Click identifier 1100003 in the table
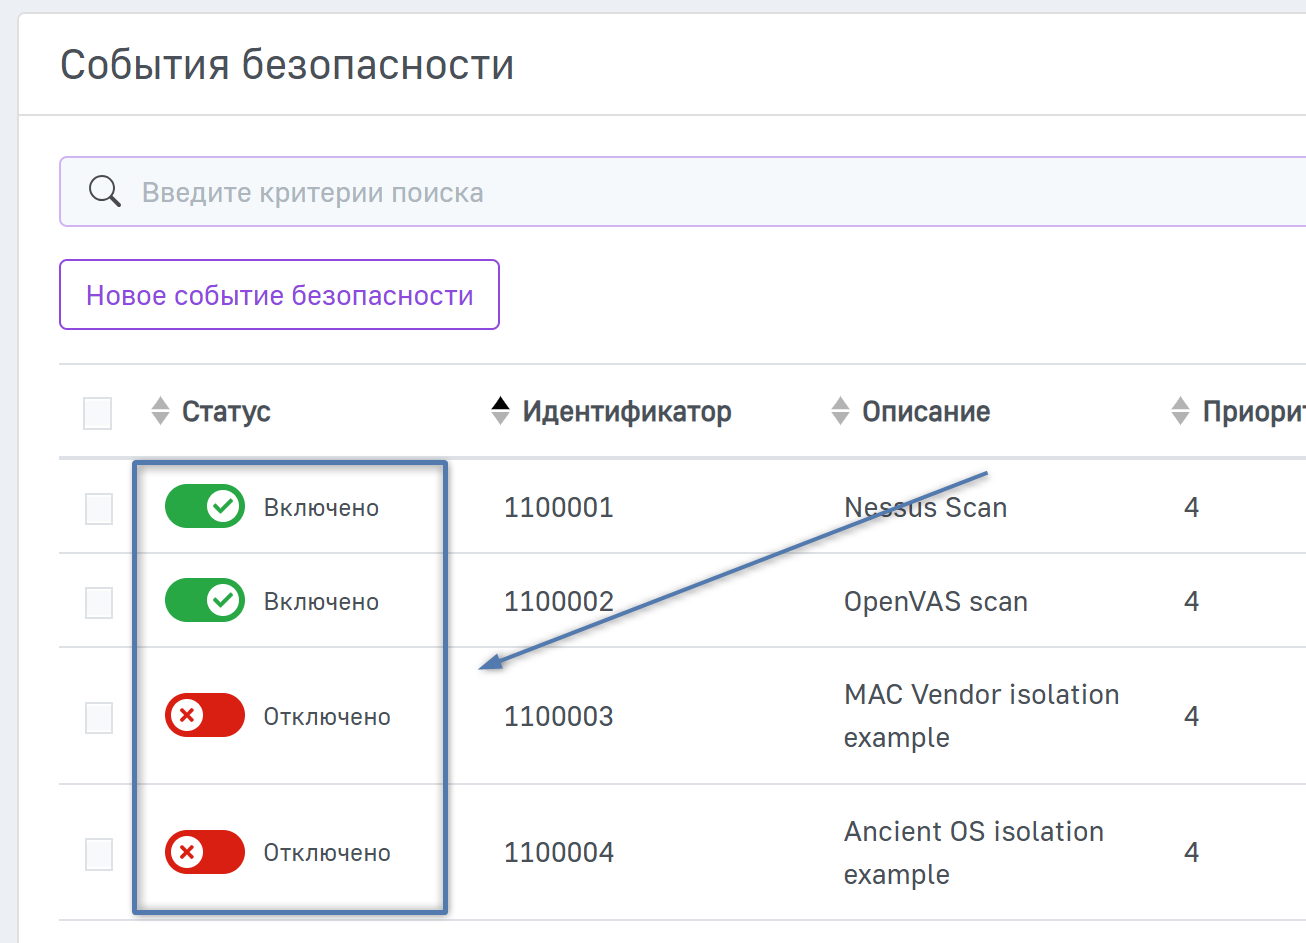 558,717
